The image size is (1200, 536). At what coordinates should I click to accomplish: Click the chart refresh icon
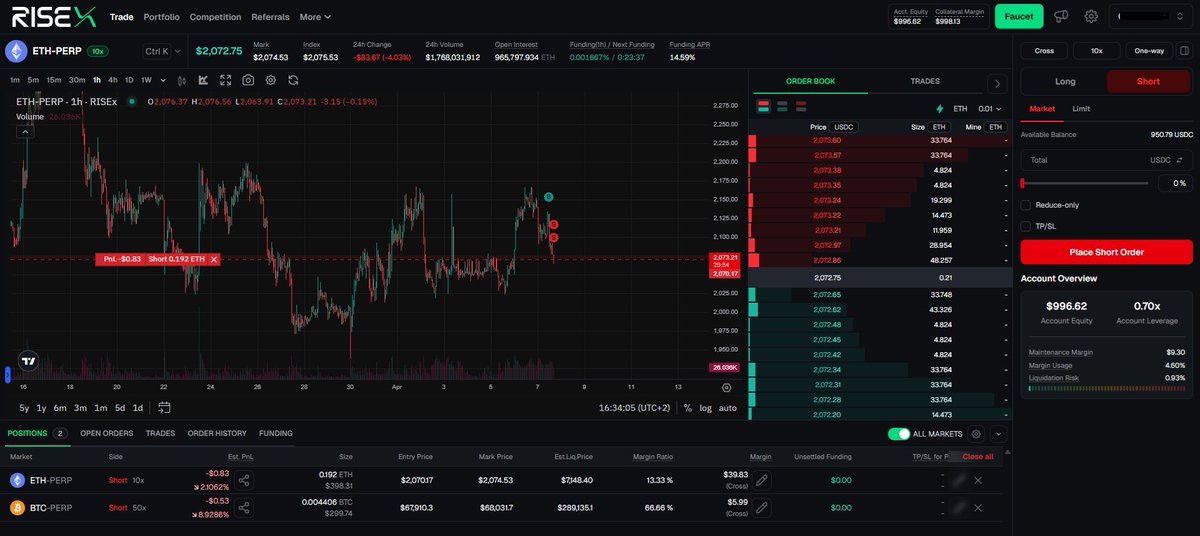click(293, 79)
